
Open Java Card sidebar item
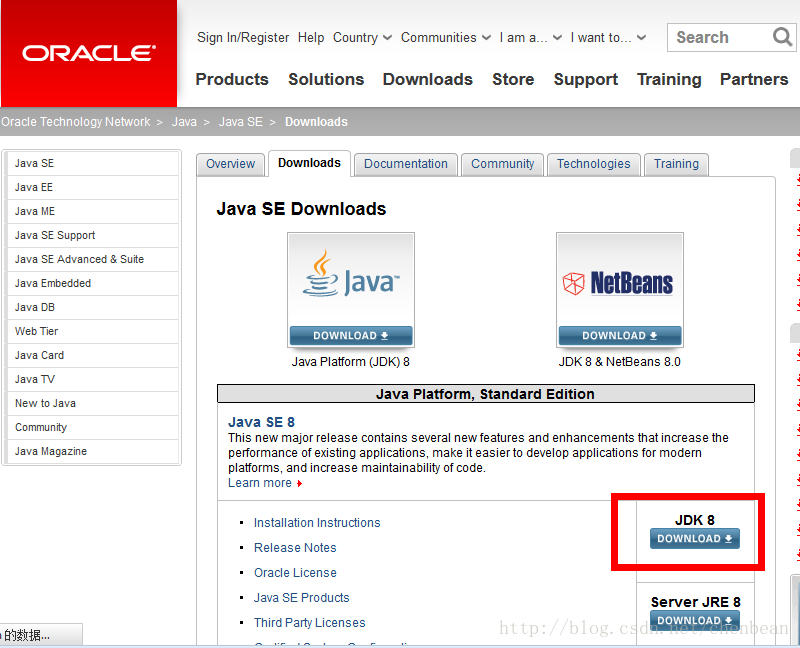[93, 355]
